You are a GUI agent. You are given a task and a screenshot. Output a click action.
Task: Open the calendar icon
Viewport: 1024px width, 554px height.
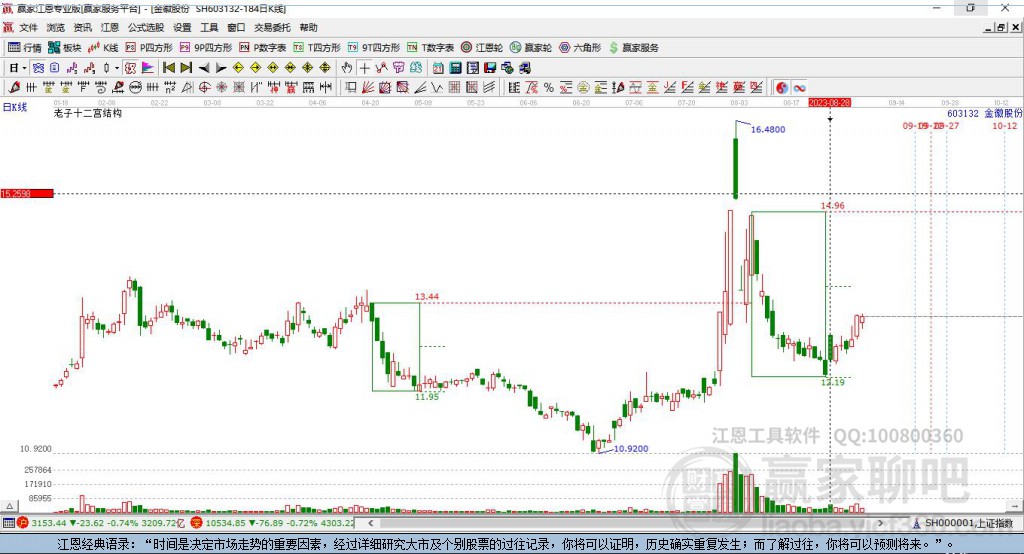click(438, 68)
